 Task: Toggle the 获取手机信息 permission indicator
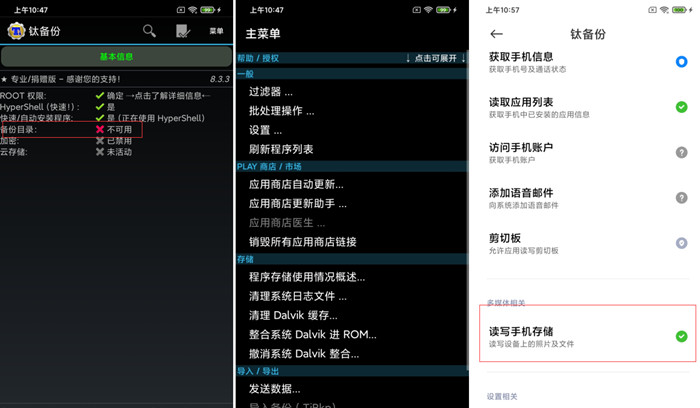tap(681, 62)
